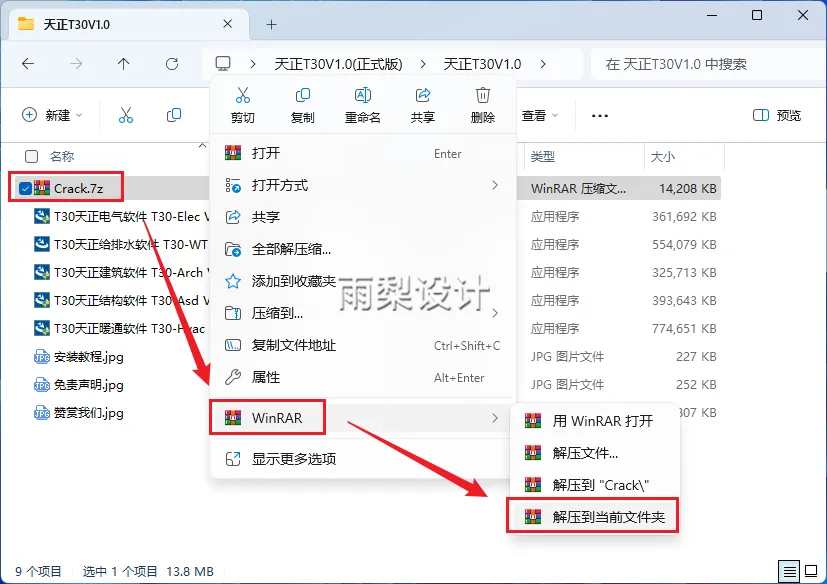Select T30天正建筑软件 T30-Arch installer
The height and width of the screenshot is (584, 827).
(x=122, y=273)
